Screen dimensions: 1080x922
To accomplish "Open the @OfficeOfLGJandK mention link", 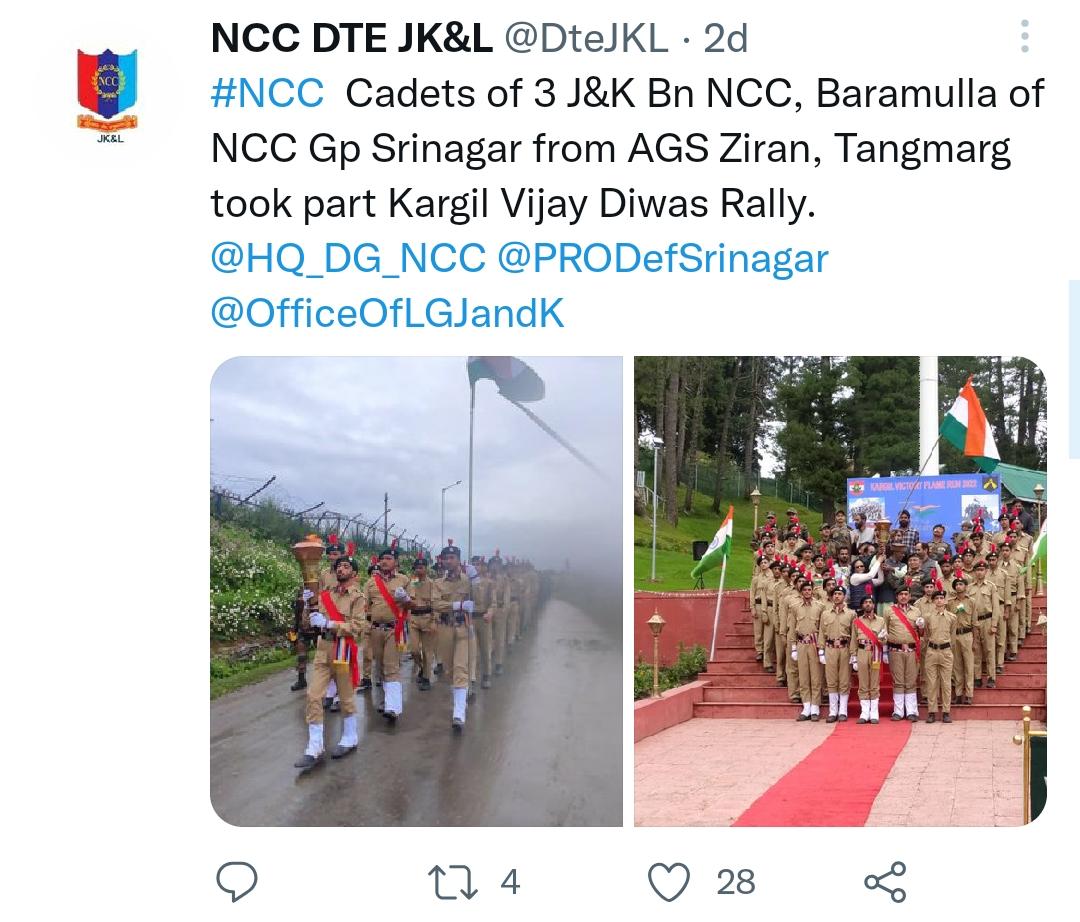I will [388, 313].
